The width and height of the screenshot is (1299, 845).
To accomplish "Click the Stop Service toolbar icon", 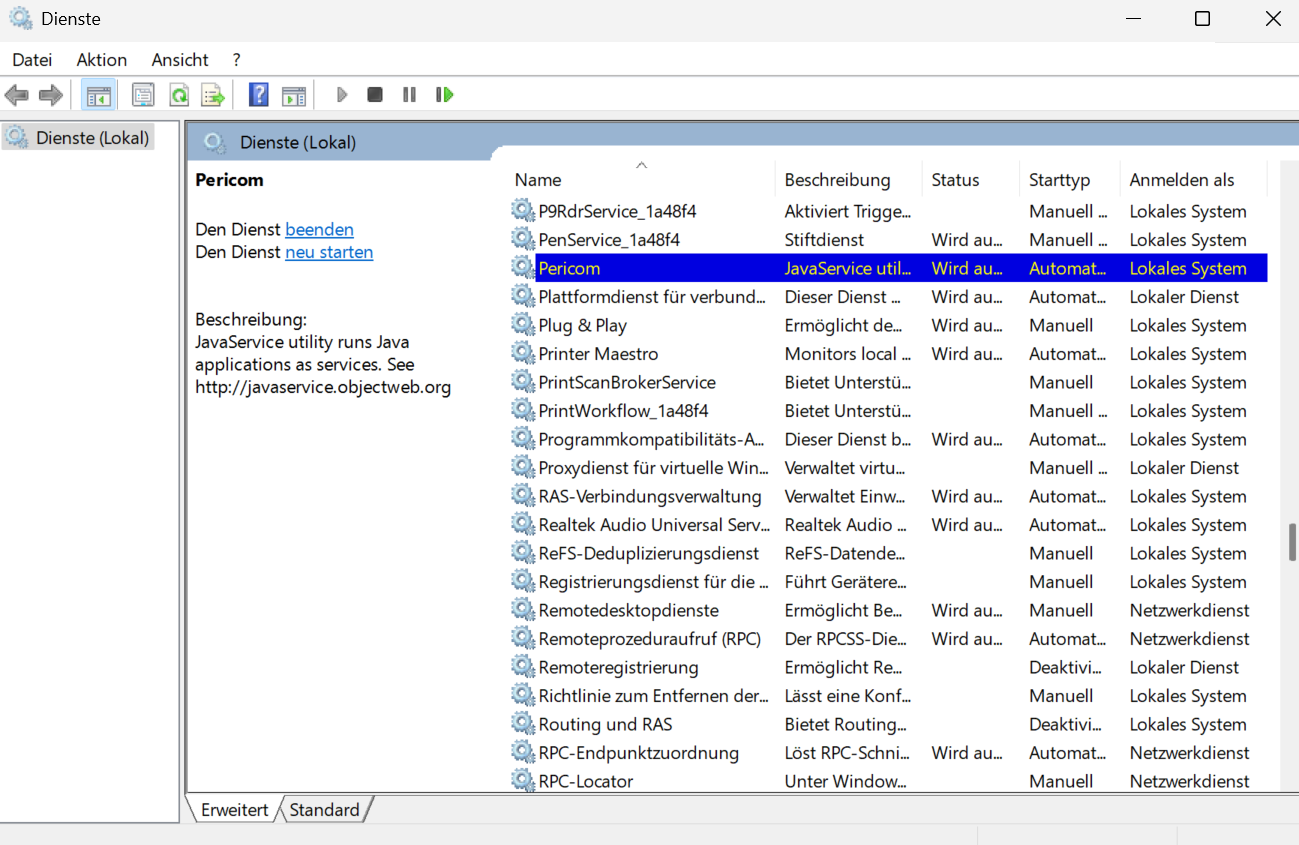I will (x=375, y=95).
